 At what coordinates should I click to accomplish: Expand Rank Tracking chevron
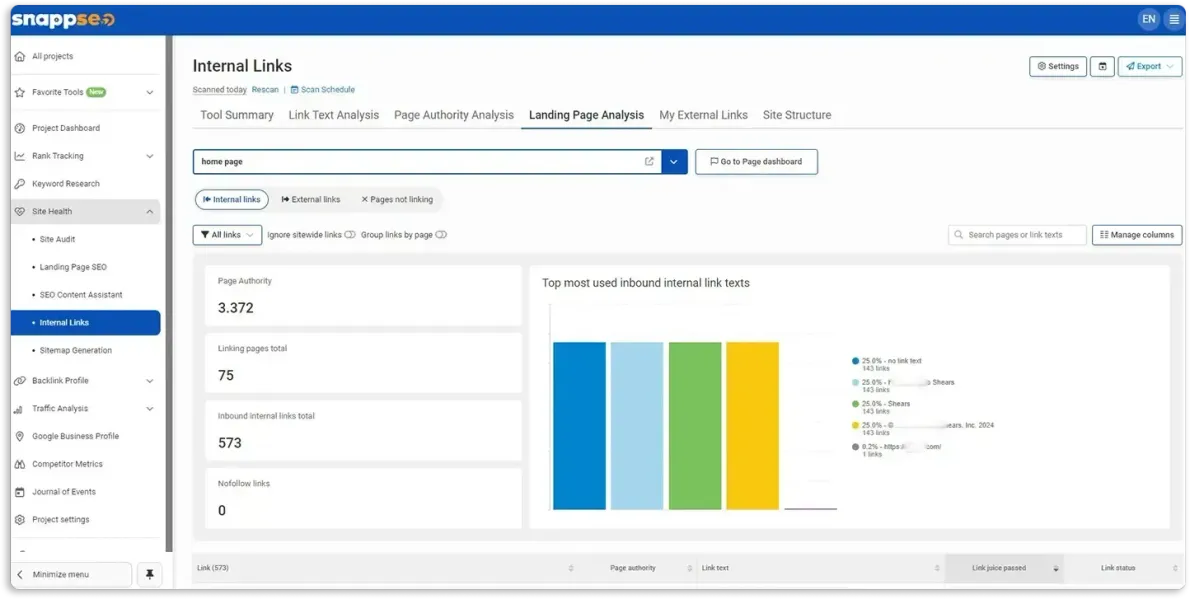tap(150, 156)
